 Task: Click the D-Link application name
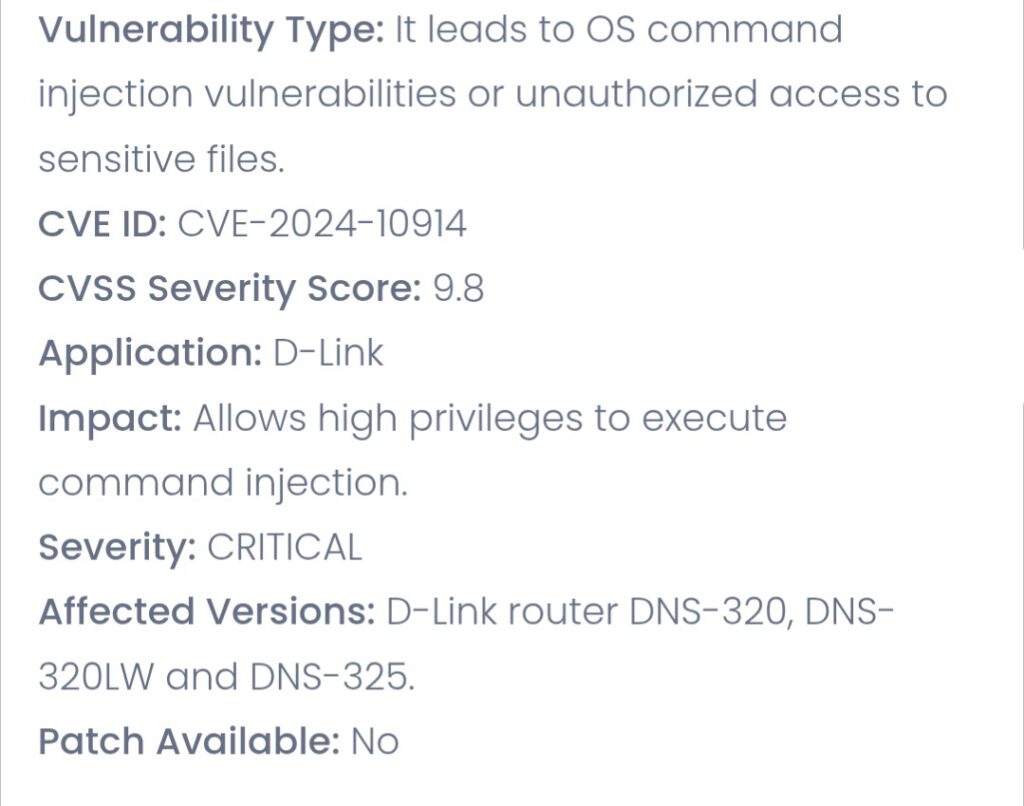328,353
